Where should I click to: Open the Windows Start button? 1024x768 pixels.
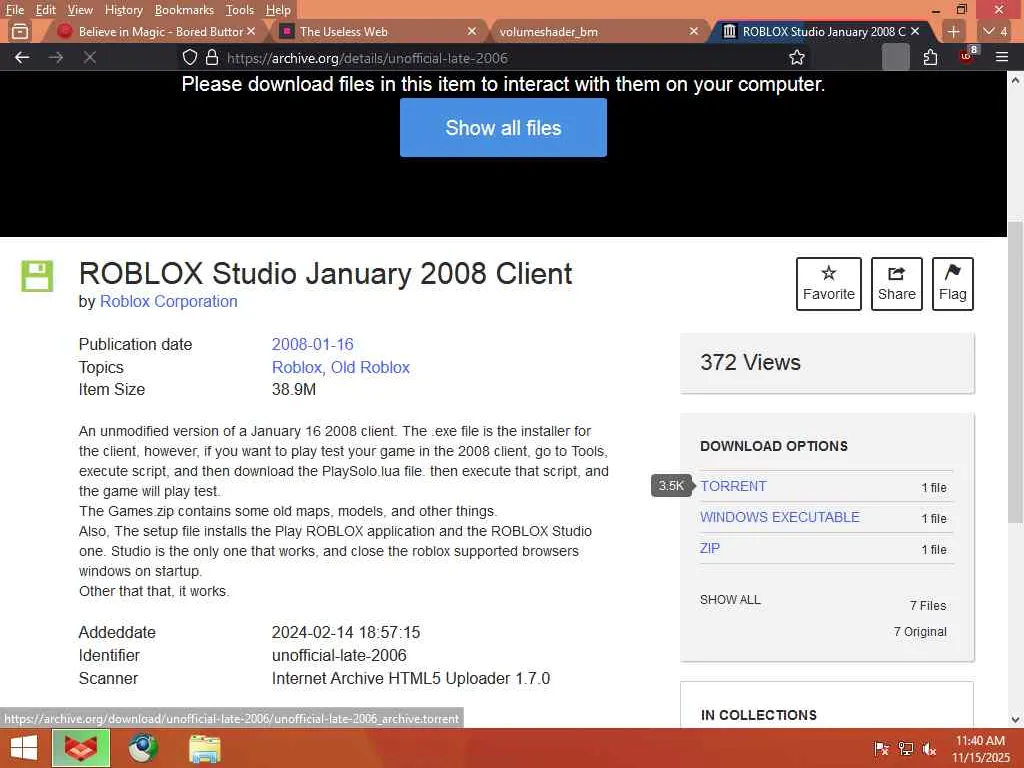click(x=24, y=748)
